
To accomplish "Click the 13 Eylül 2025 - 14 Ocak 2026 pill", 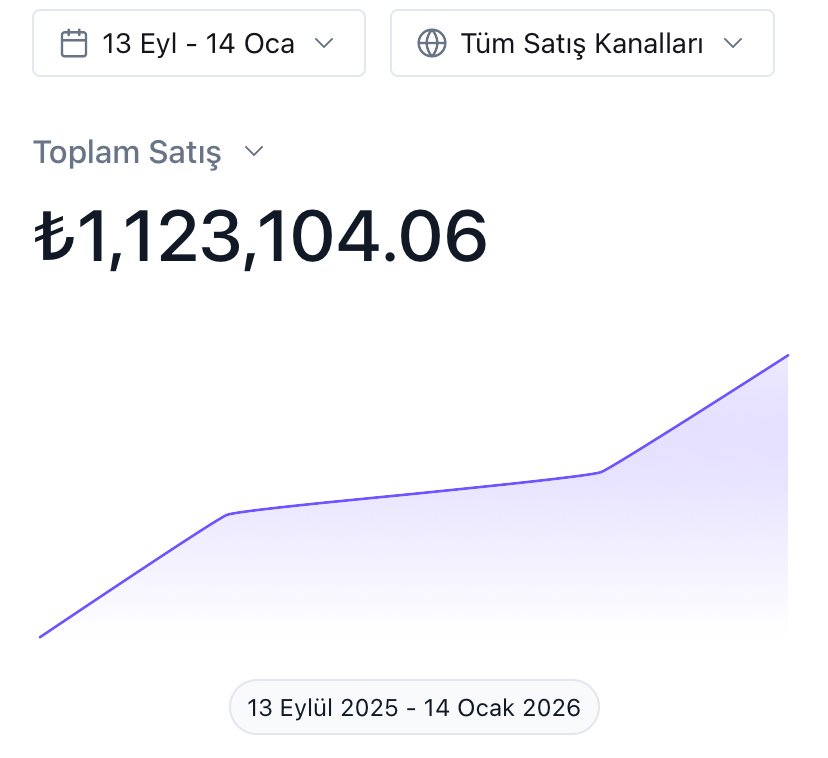I will [x=414, y=708].
